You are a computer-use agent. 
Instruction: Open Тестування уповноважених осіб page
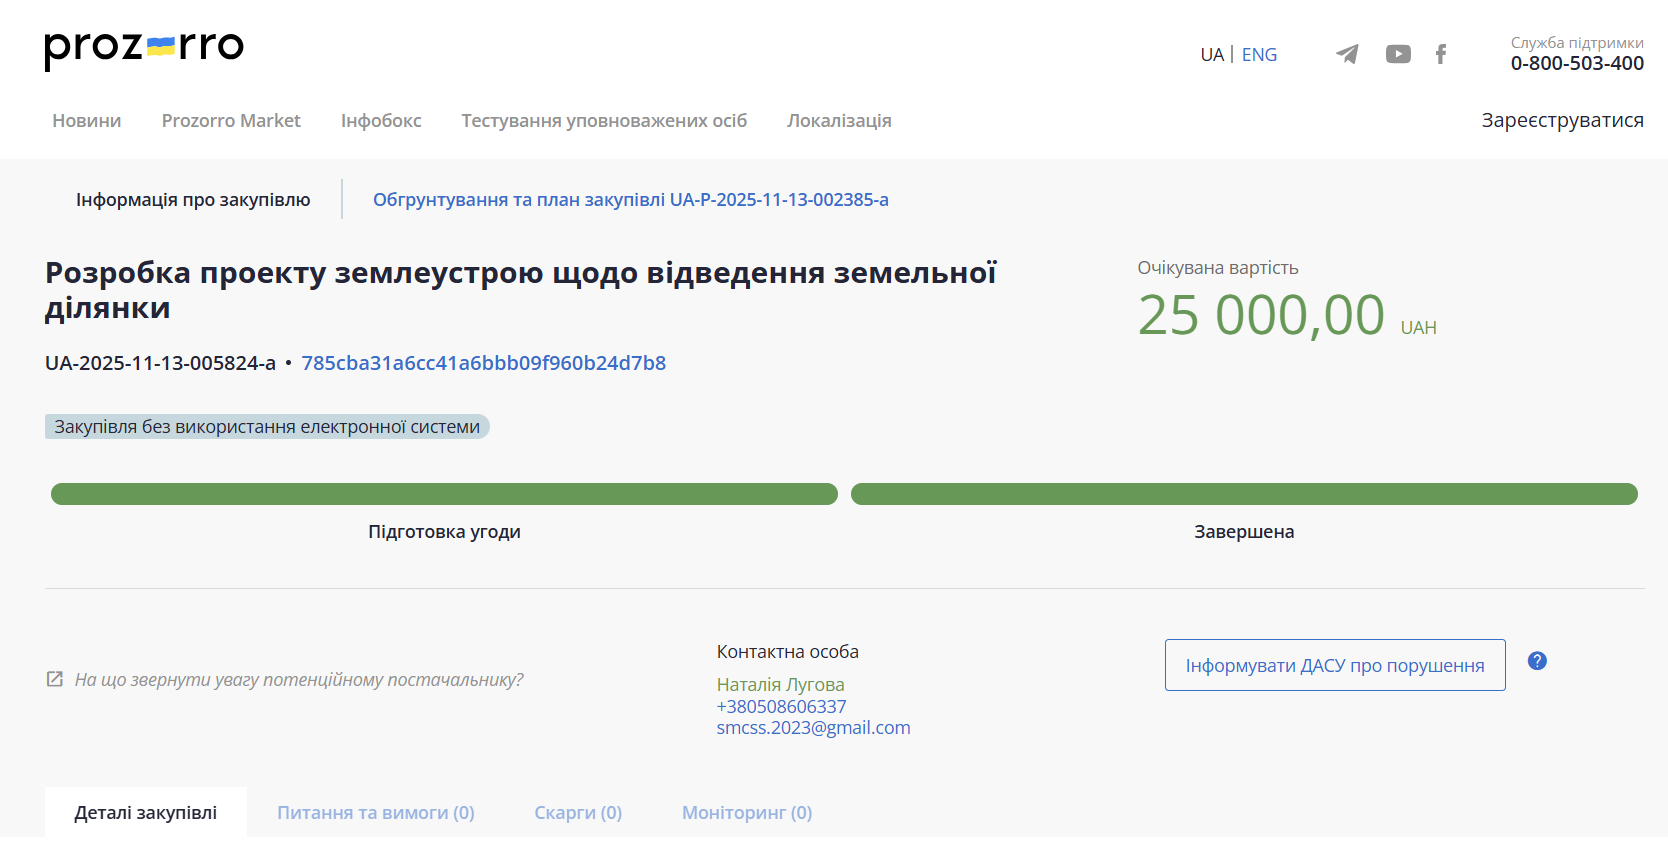point(604,121)
